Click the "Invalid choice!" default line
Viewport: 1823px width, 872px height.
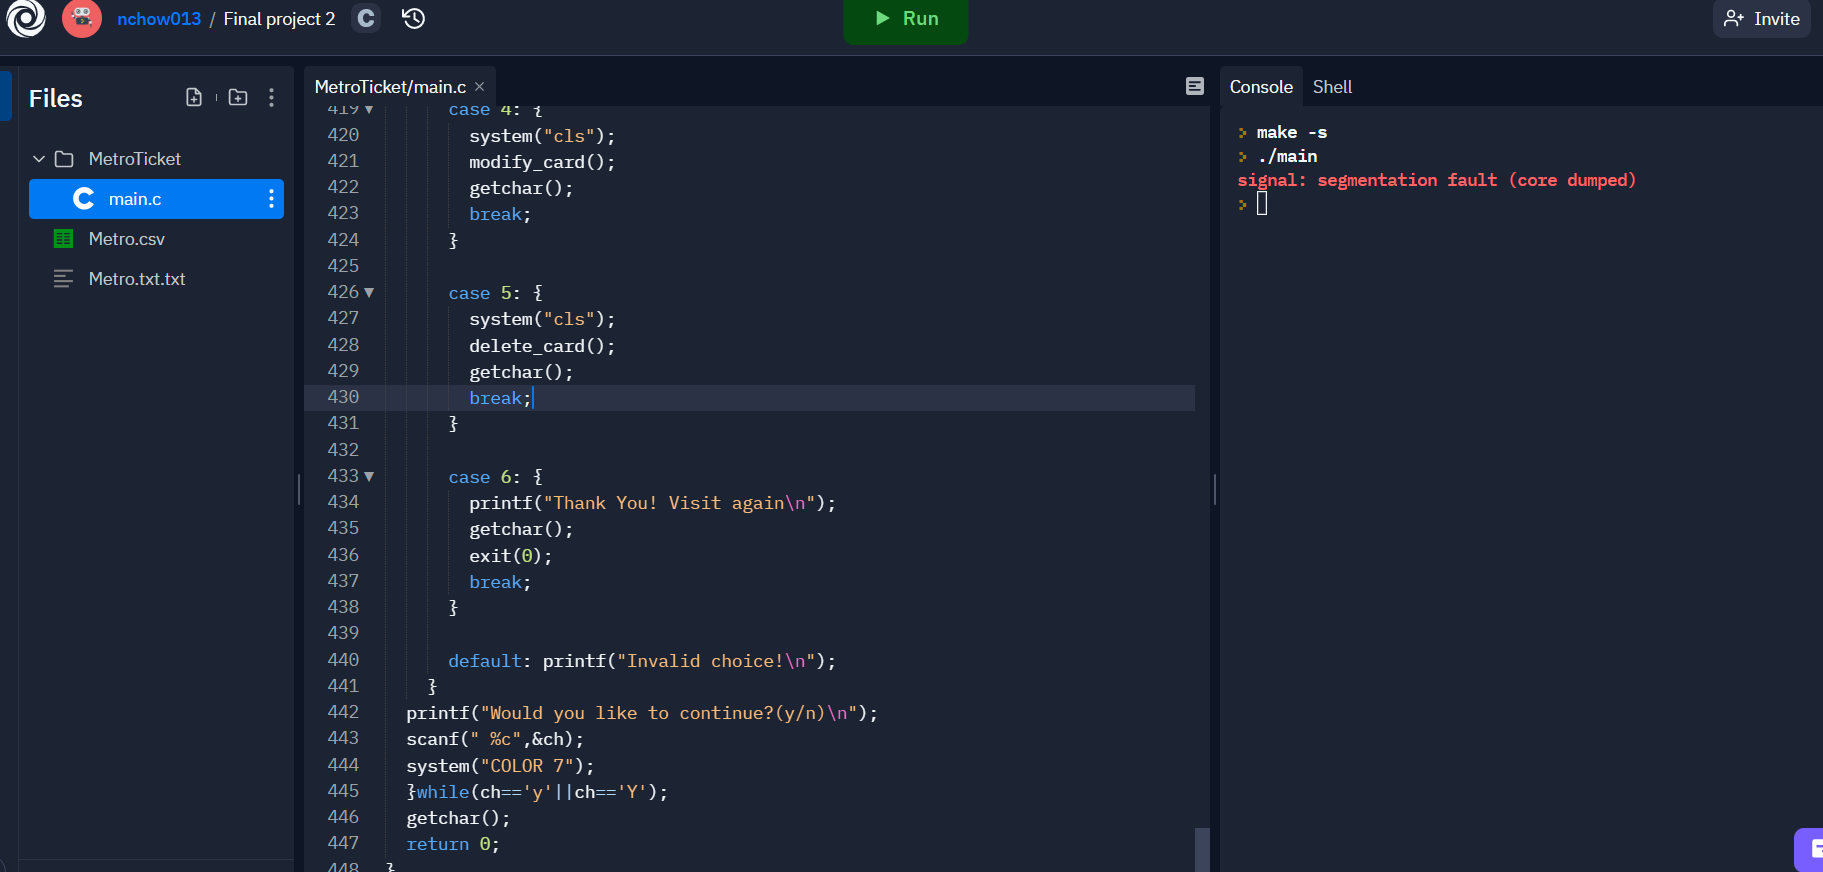pyautogui.click(x=642, y=661)
